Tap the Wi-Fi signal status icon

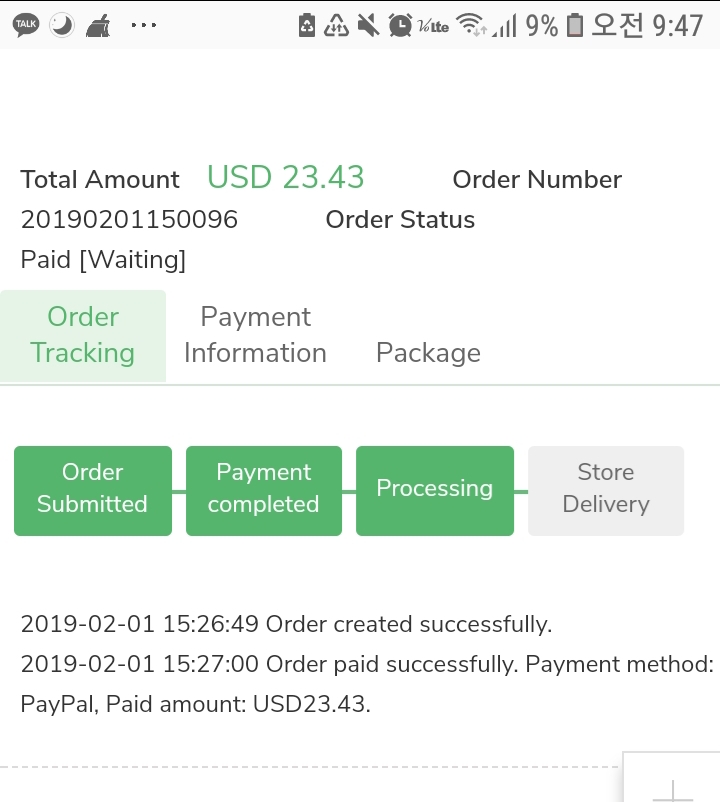[x=470, y=25]
